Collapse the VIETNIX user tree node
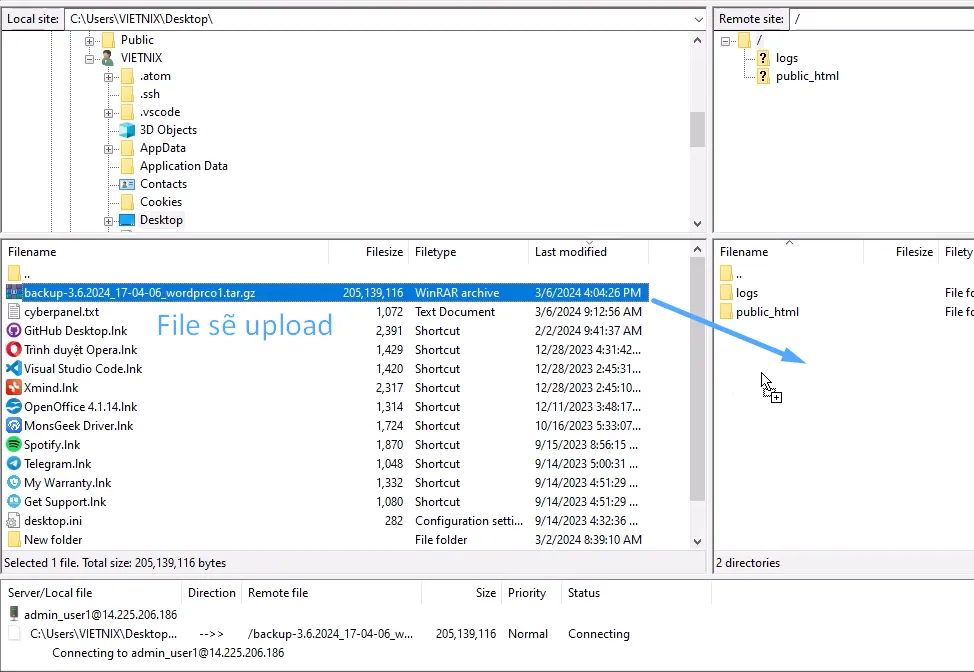 (x=90, y=58)
